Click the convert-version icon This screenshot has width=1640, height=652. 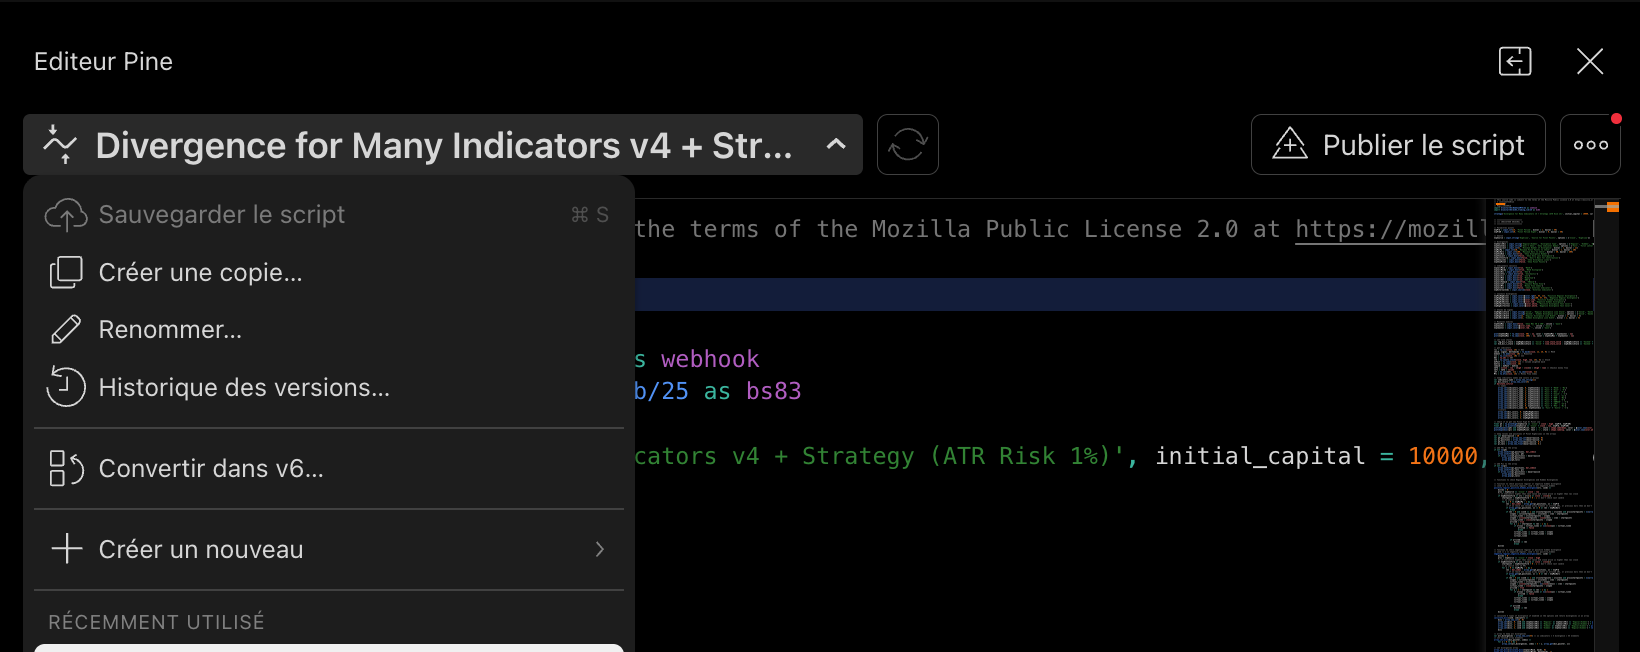pyautogui.click(x=66, y=468)
